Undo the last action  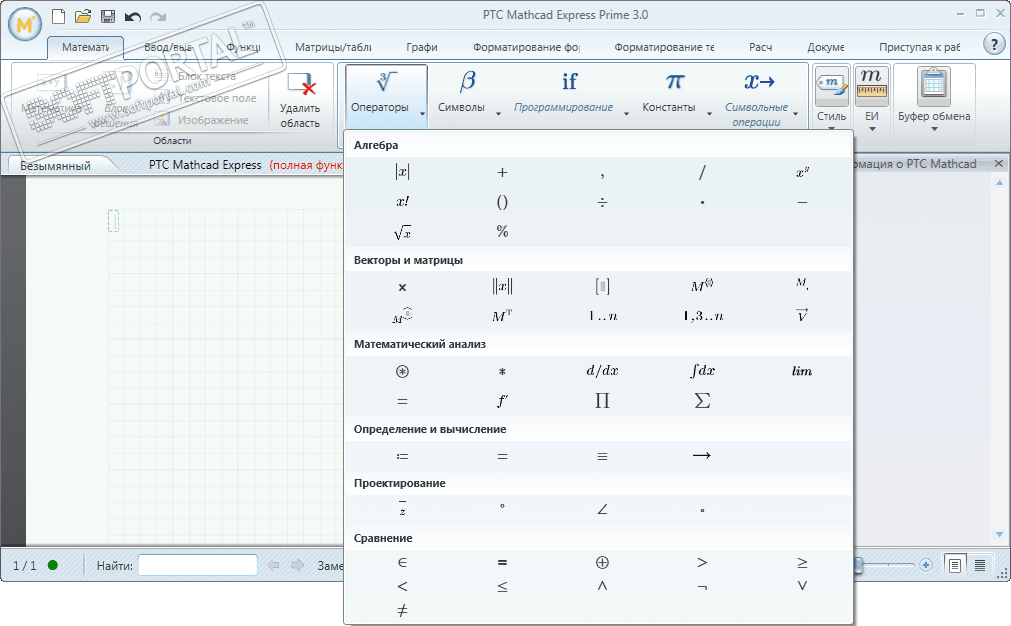click(133, 17)
